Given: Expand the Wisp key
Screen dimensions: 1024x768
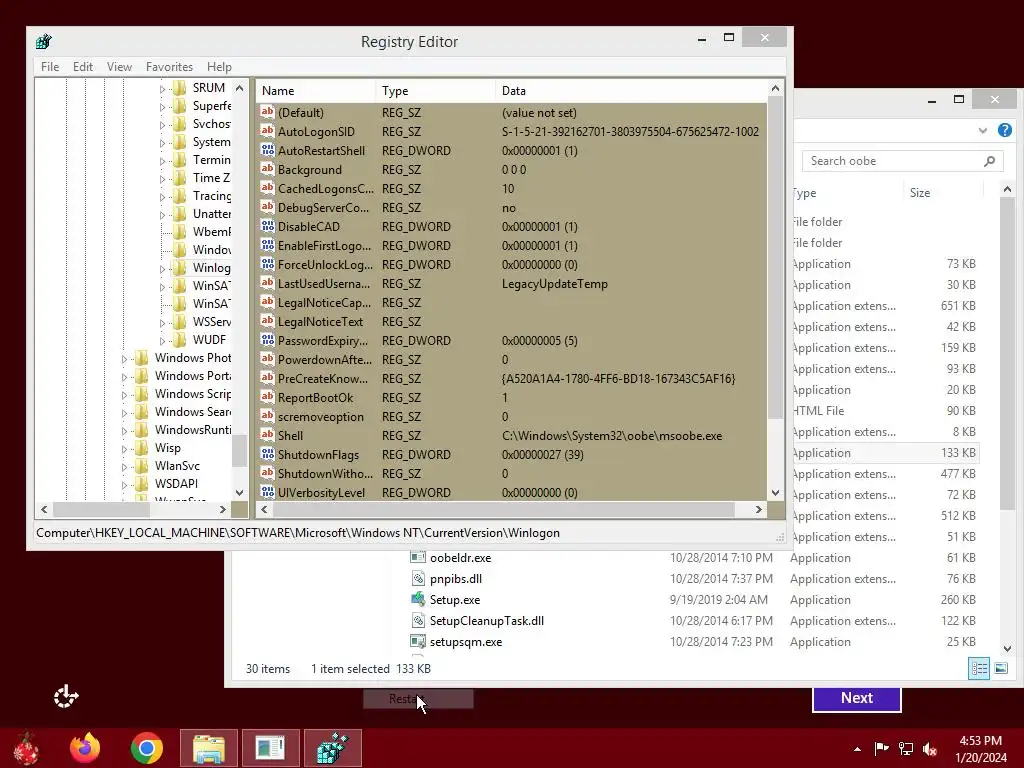Looking at the screenshot, I should click(124, 449).
